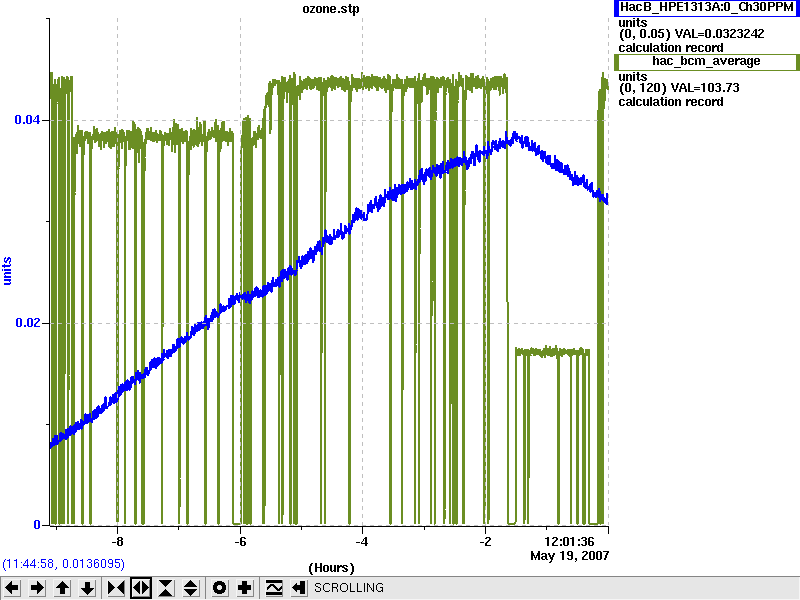Screen dimensions: 800x600
Task: Select the hac_bcm_average legend entry
Action: point(707,62)
